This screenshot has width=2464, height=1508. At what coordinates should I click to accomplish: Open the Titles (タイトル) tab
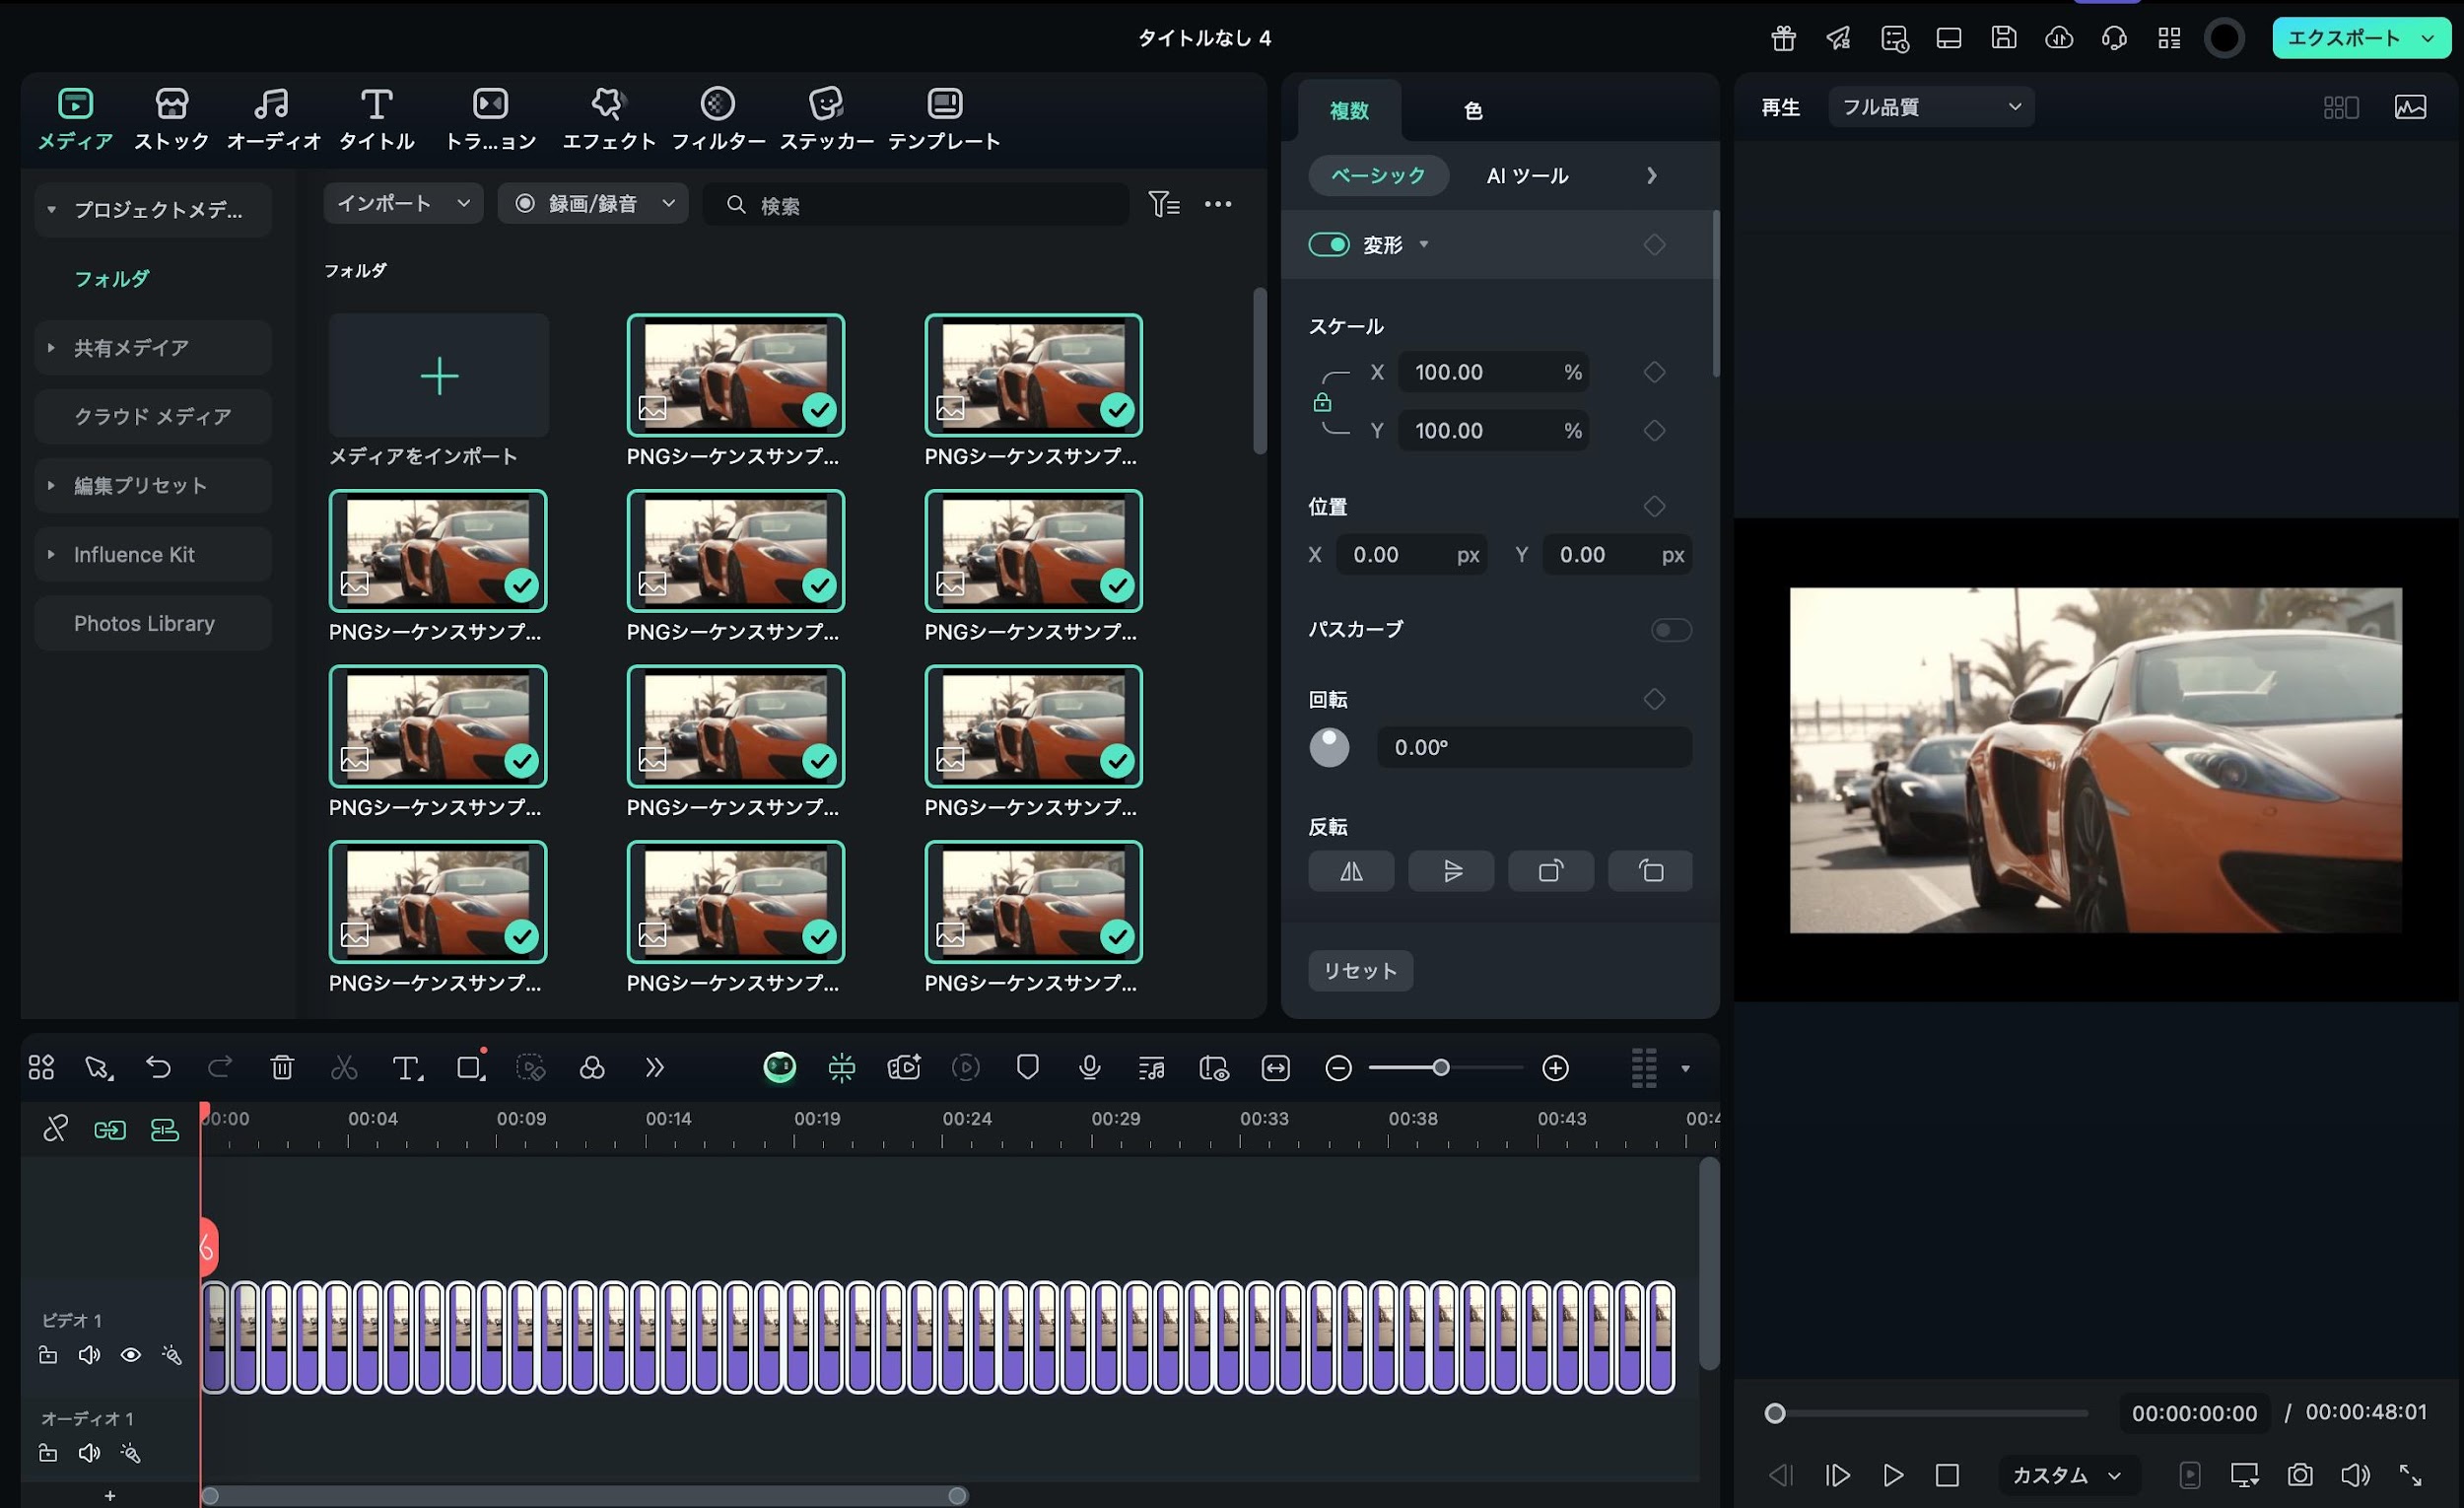(376, 119)
